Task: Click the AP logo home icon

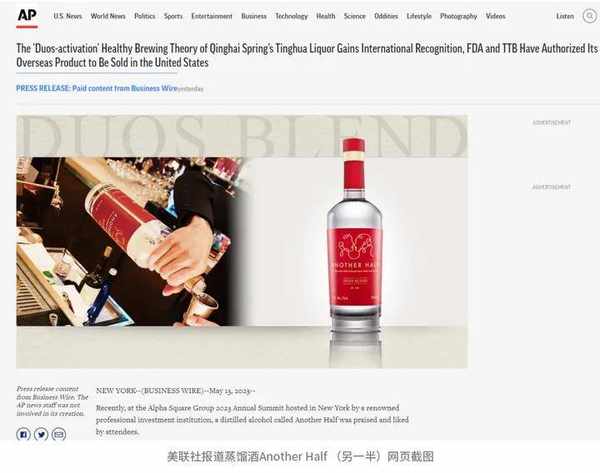Action: click(x=27, y=17)
